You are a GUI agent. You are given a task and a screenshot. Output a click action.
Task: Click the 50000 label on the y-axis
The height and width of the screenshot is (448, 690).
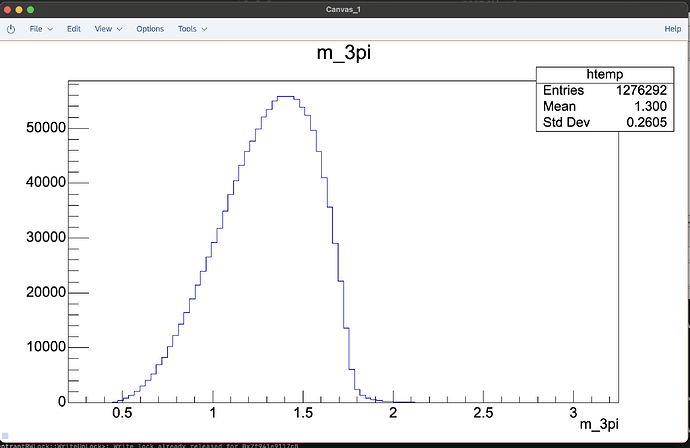pos(45,128)
